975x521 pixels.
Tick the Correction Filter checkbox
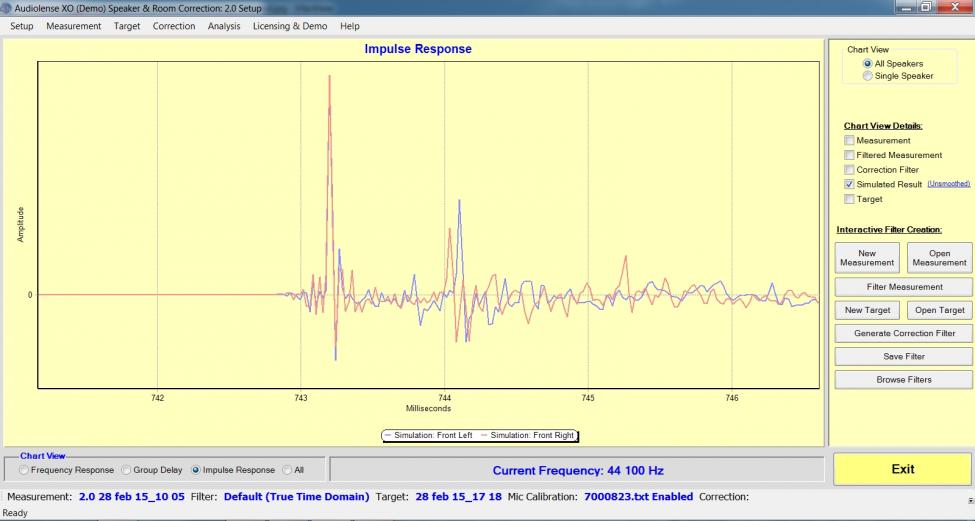pyautogui.click(x=849, y=170)
